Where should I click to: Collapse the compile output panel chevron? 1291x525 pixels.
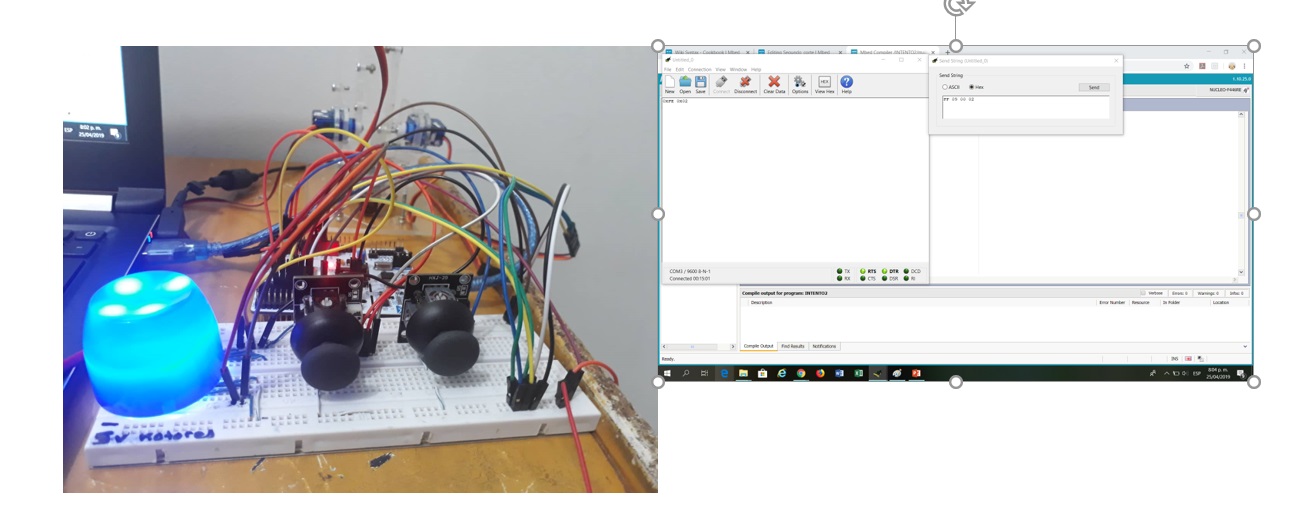(x=1245, y=346)
